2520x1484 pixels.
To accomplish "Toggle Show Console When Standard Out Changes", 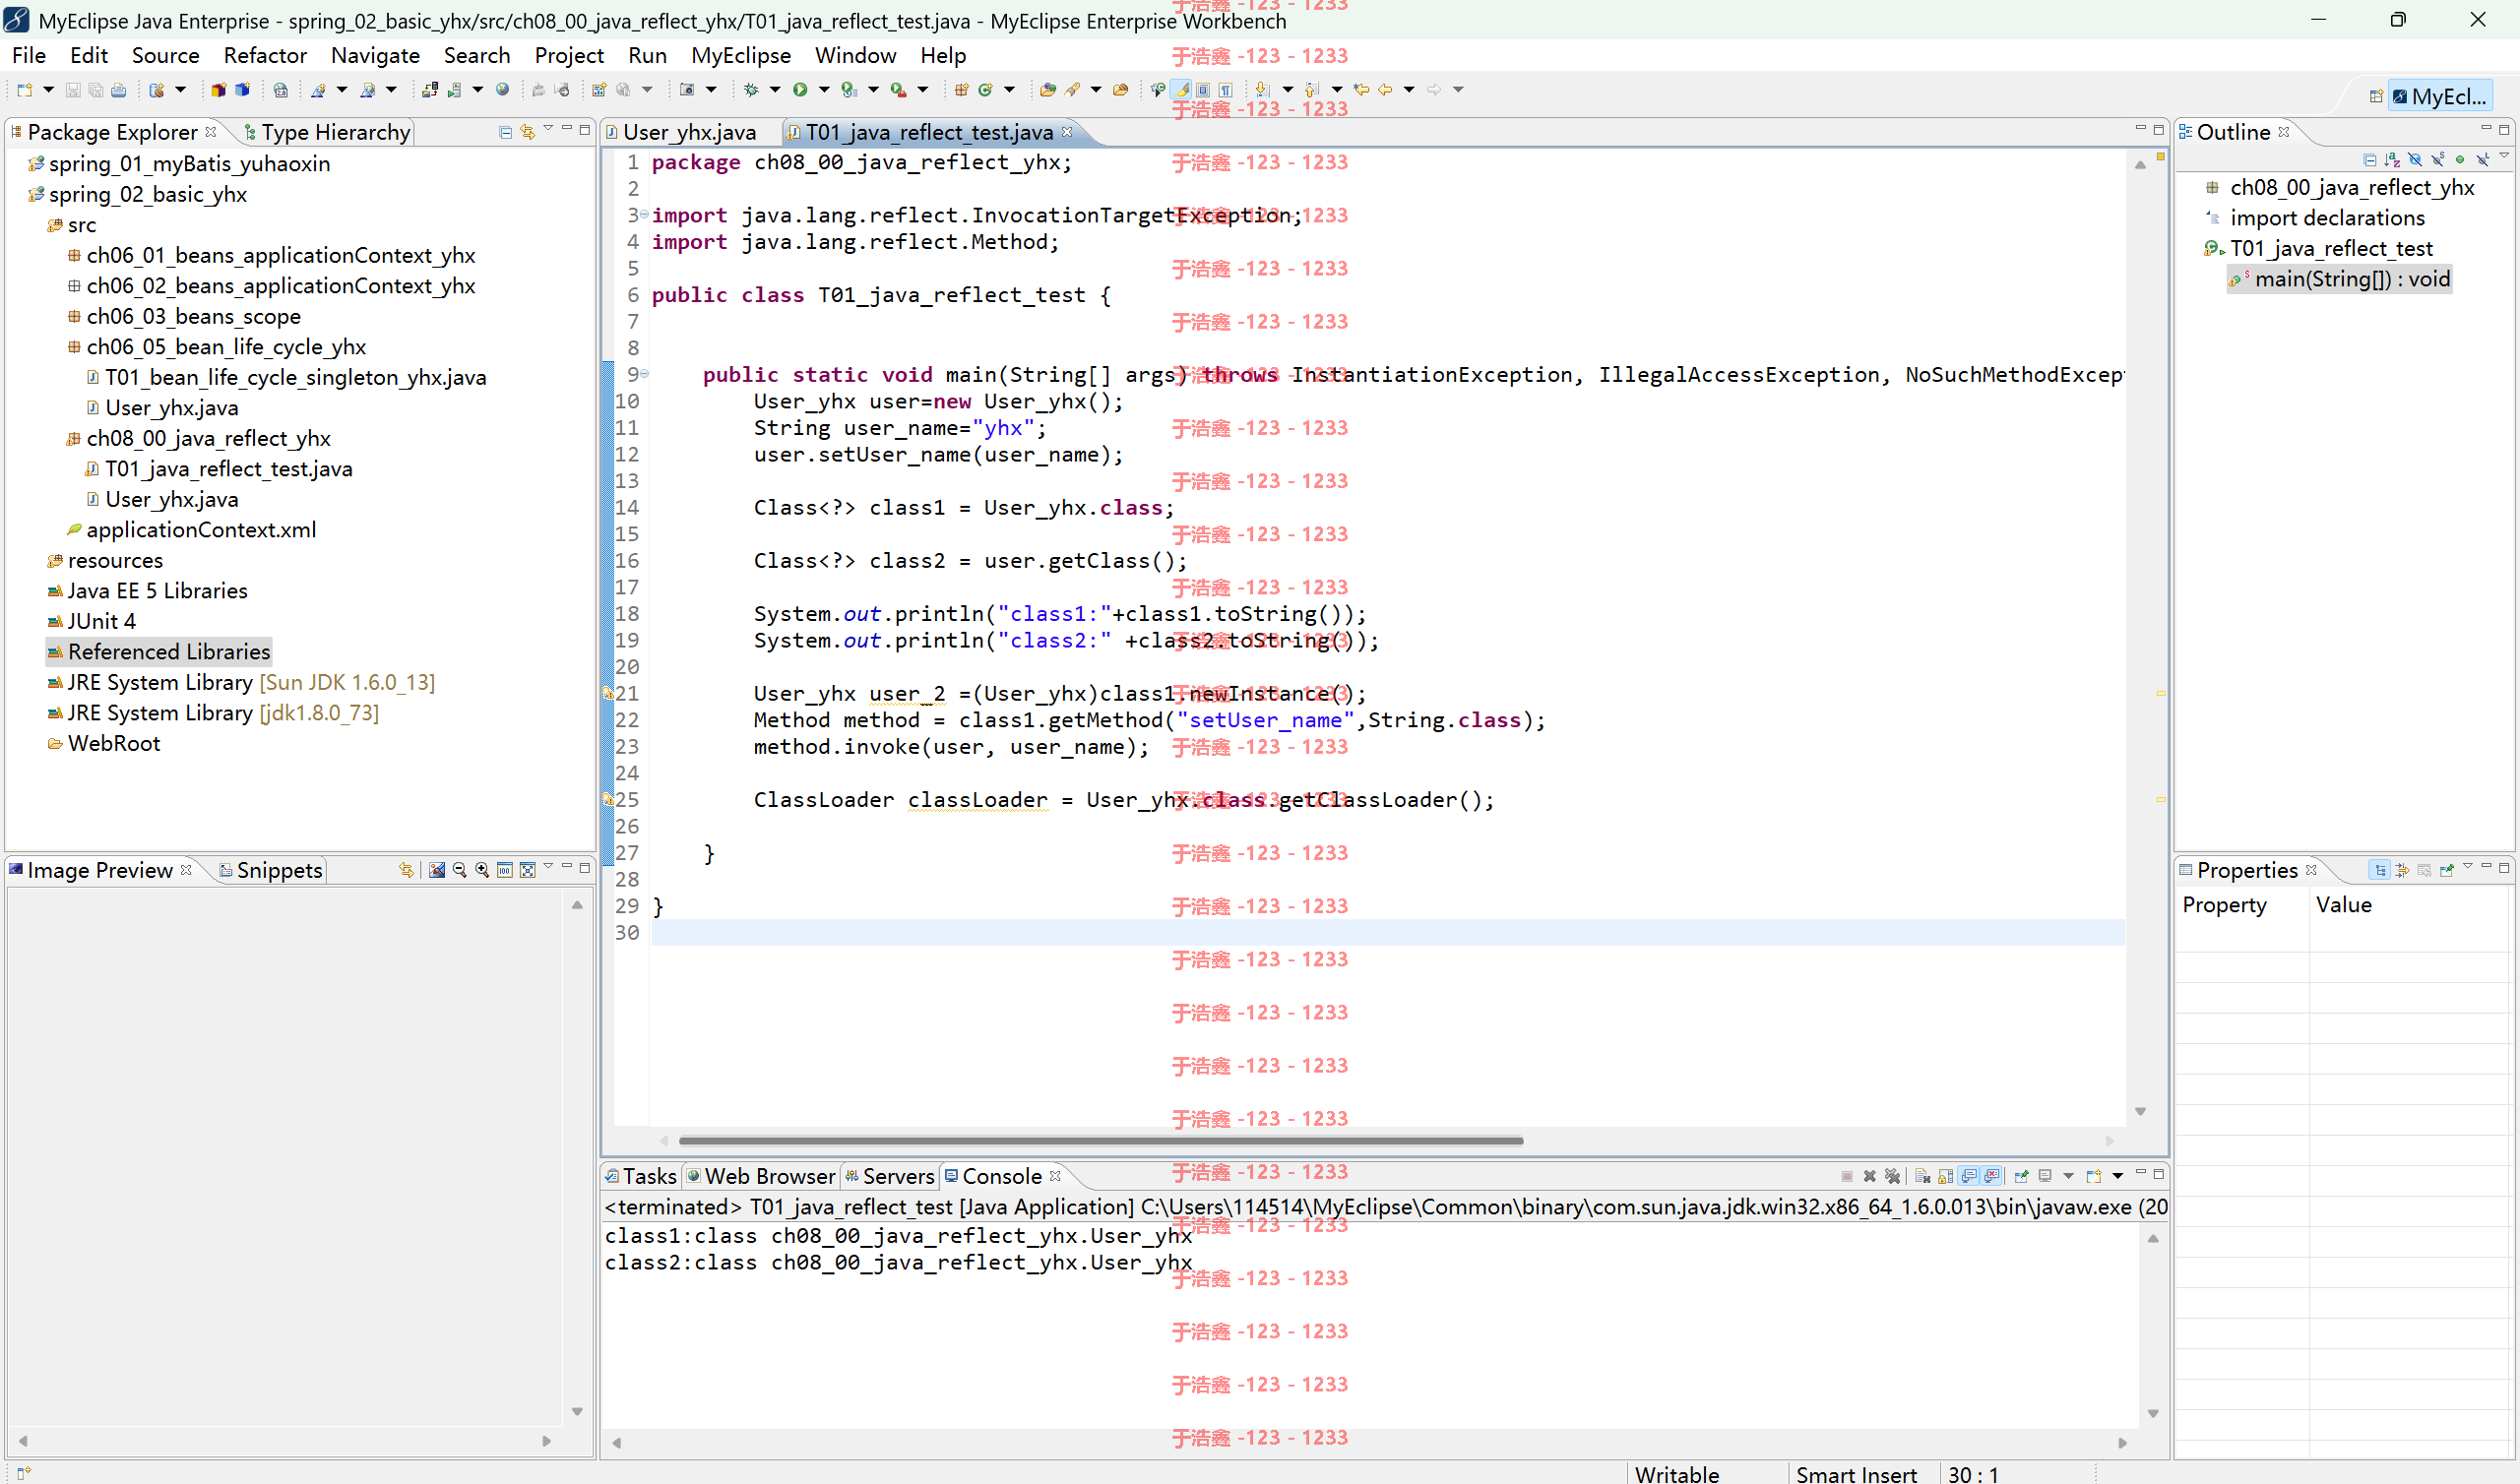I will (1969, 1176).
